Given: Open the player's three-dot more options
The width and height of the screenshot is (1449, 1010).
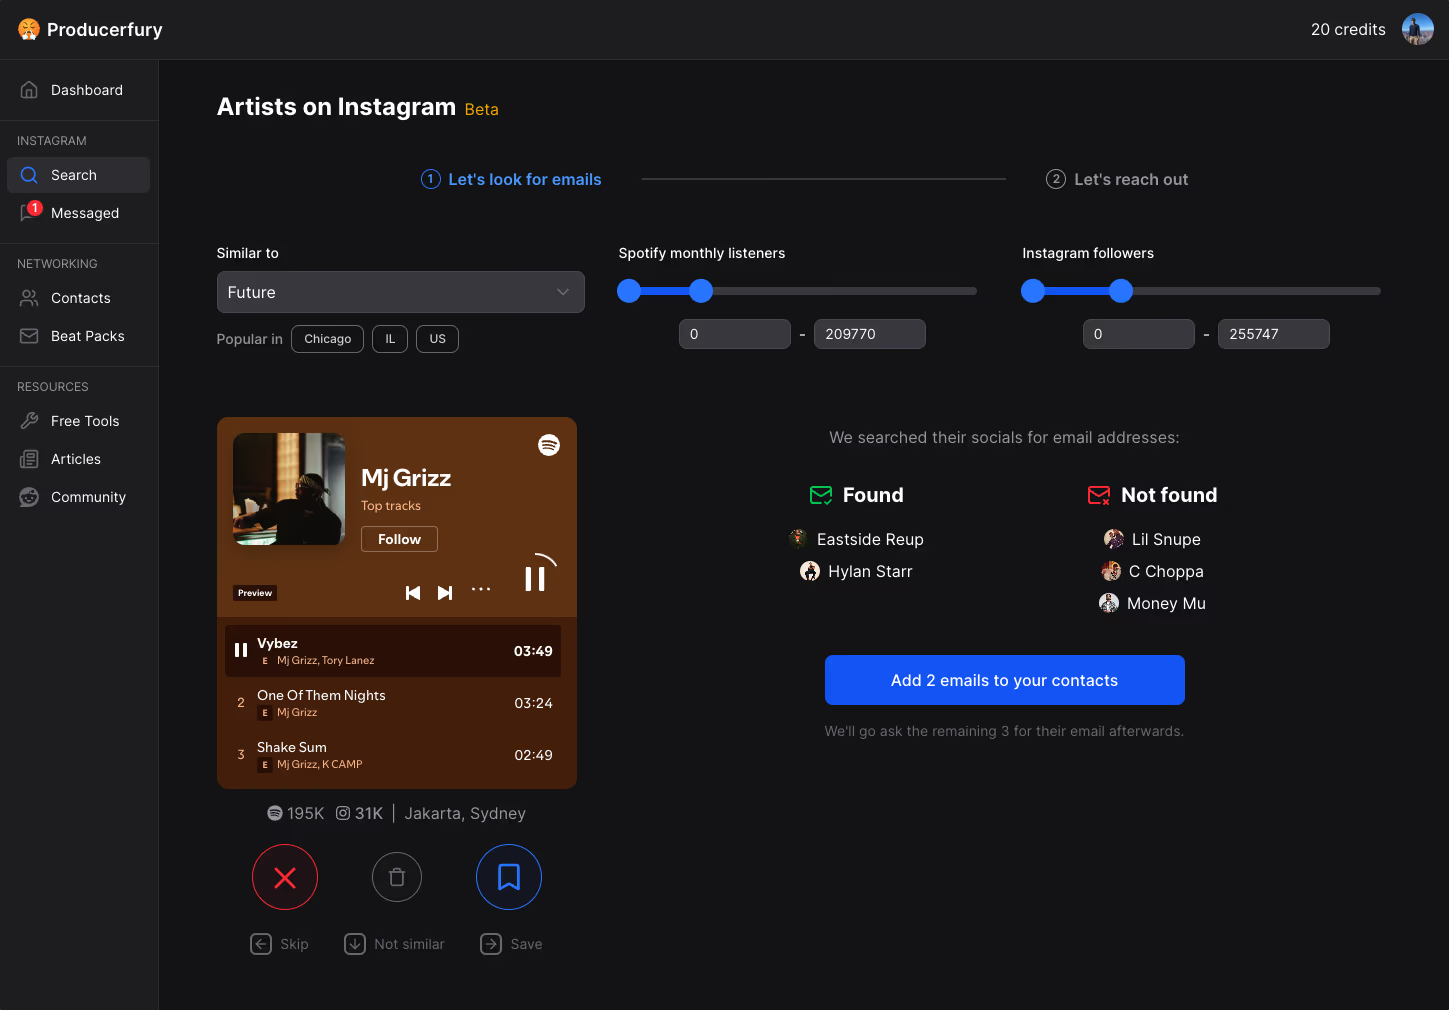Looking at the screenshot, I should (481, 589).
